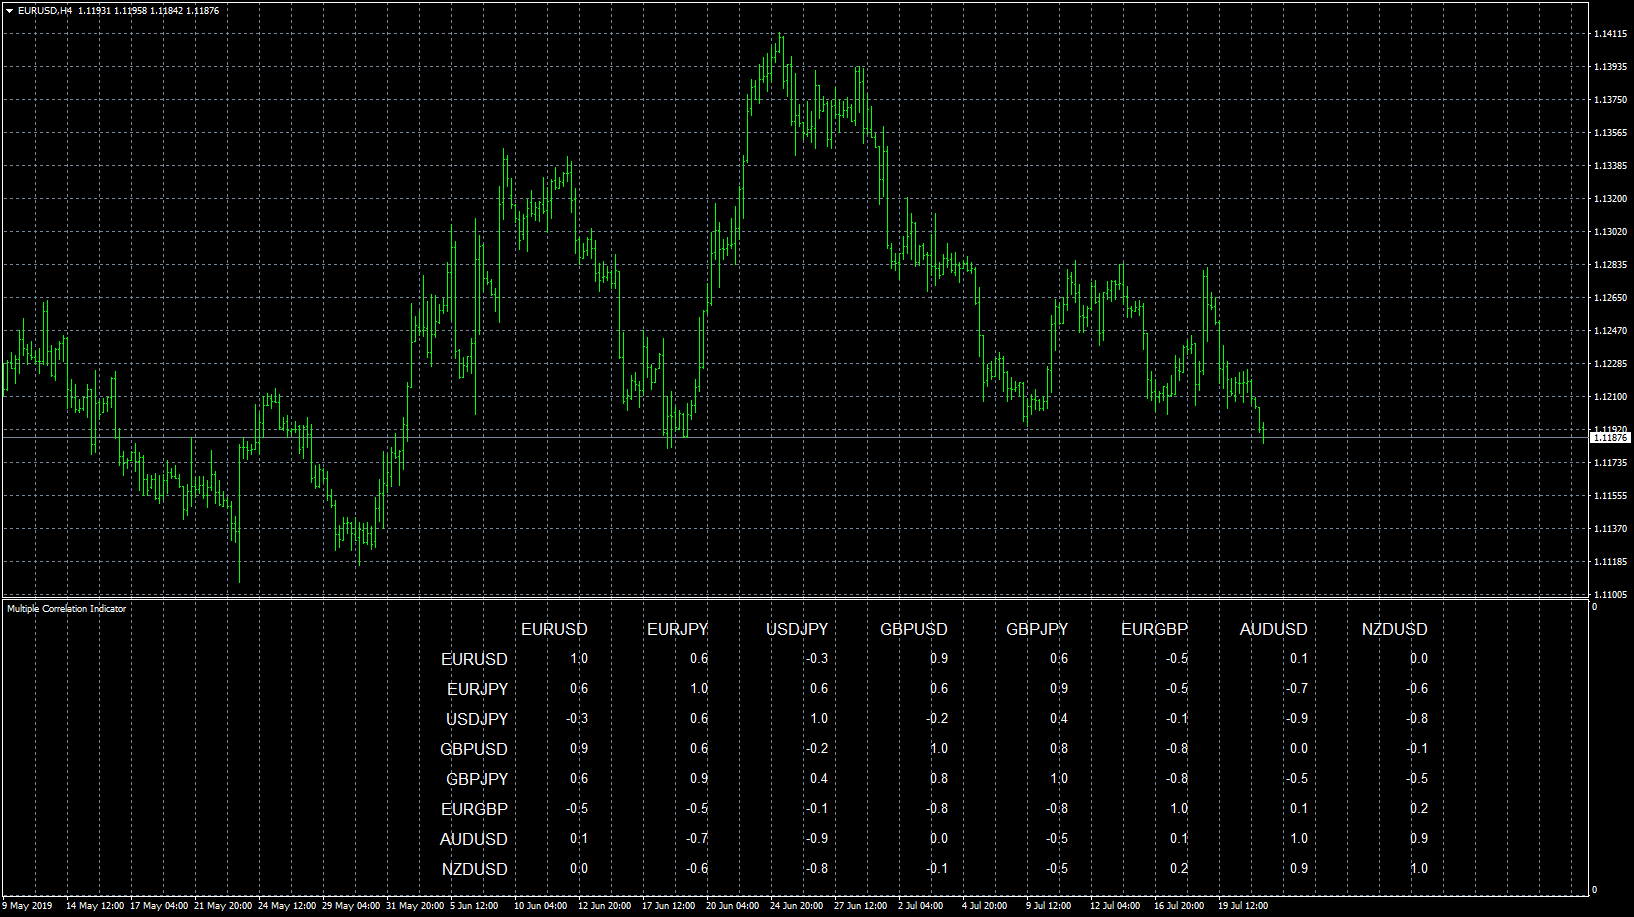Click the 1.13200 price axis label

tap(1610, 199)
